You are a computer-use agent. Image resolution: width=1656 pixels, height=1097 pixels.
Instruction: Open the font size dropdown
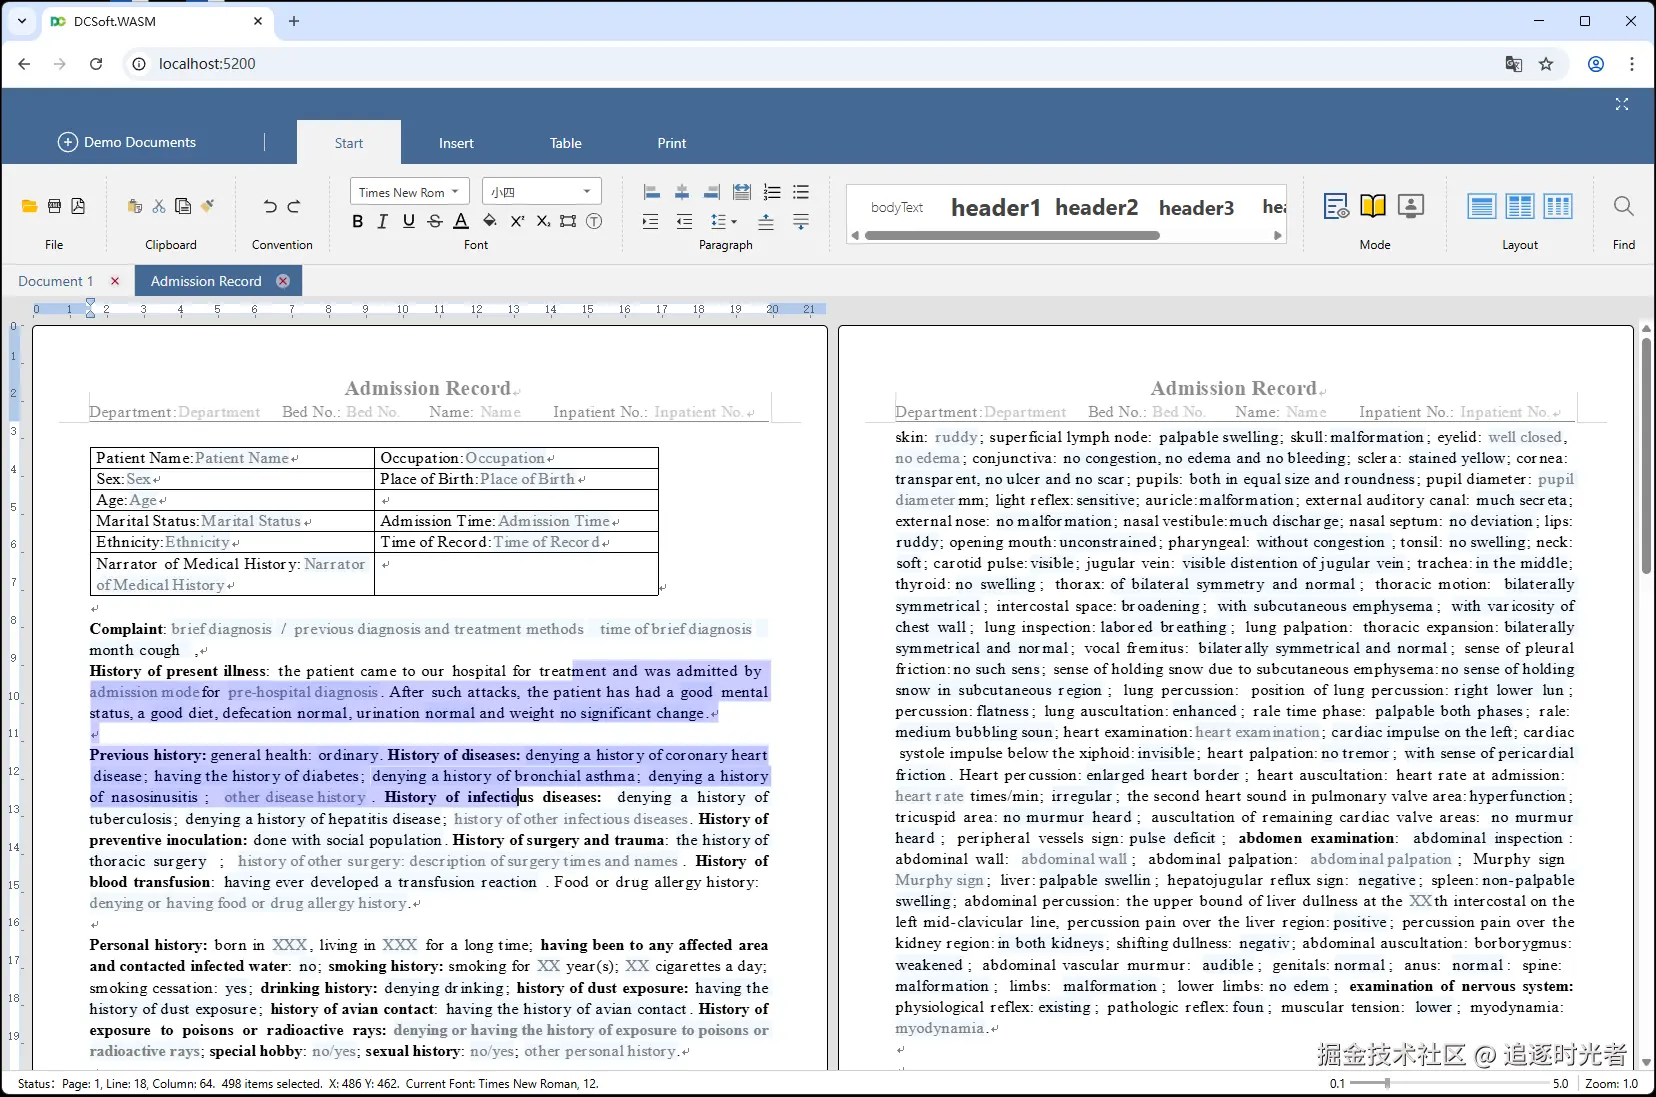click(x=541, y=192)
